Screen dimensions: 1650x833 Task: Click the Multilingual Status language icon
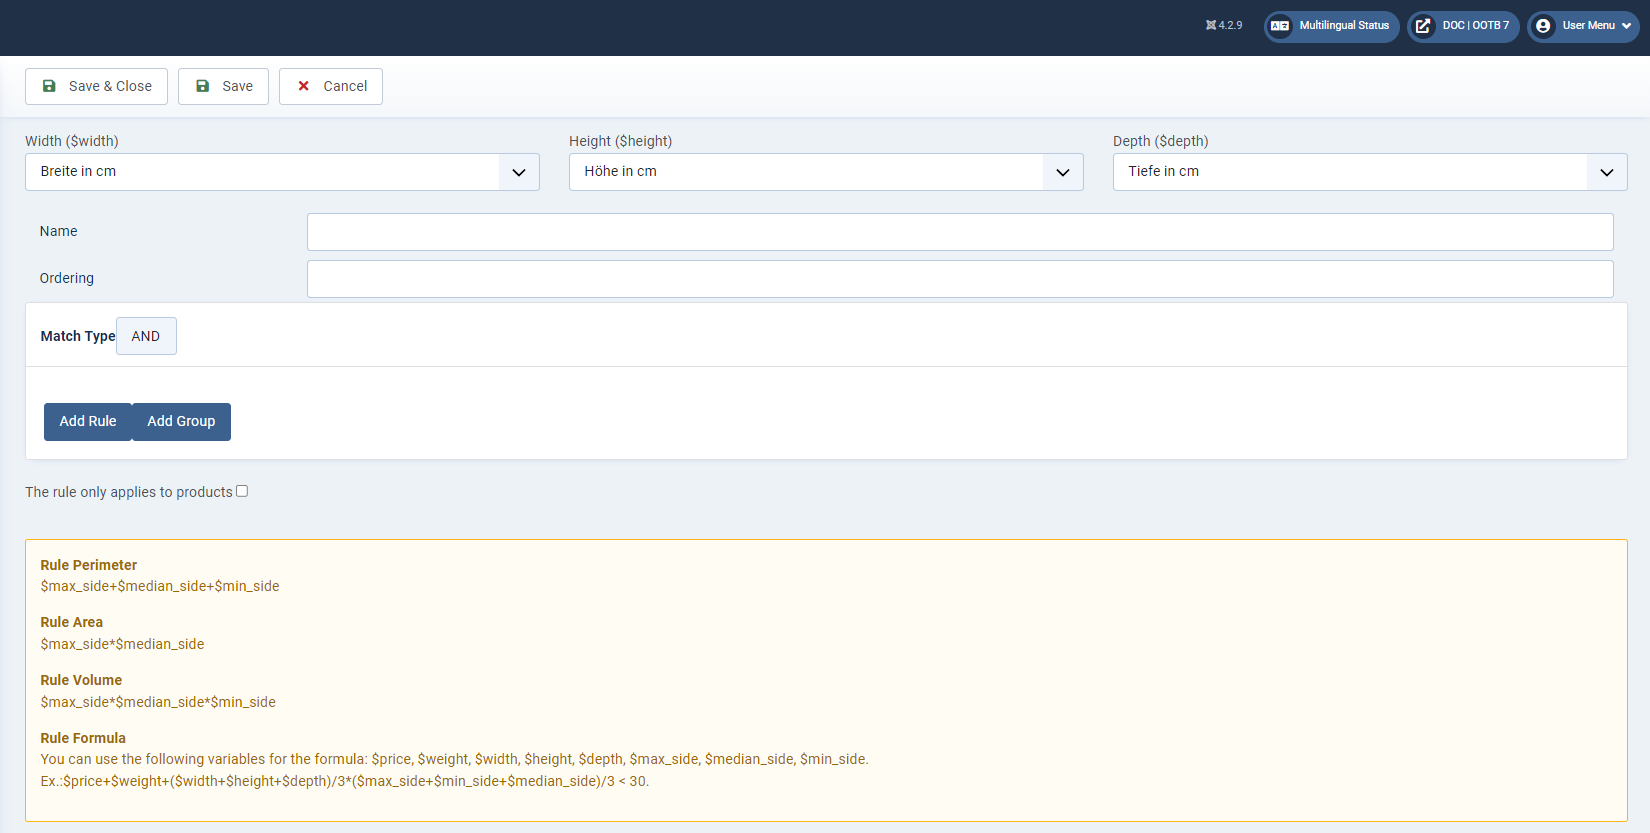point(1280,26)
